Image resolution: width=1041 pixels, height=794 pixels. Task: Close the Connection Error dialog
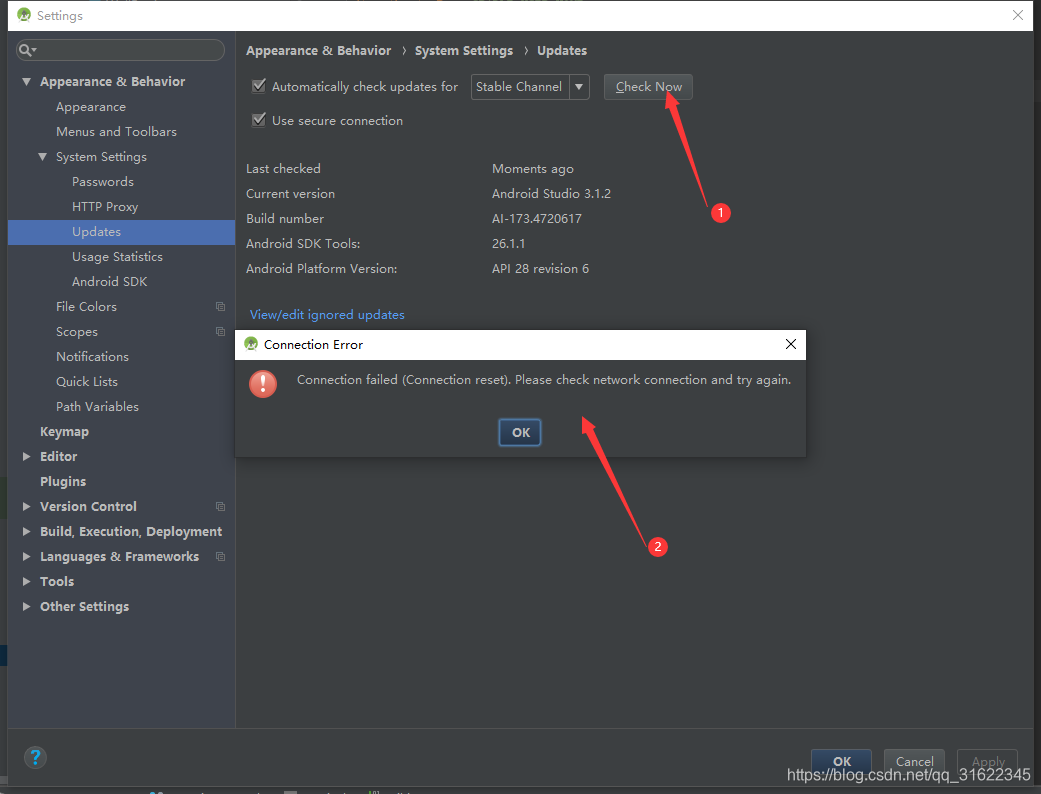tap(791, 344)
